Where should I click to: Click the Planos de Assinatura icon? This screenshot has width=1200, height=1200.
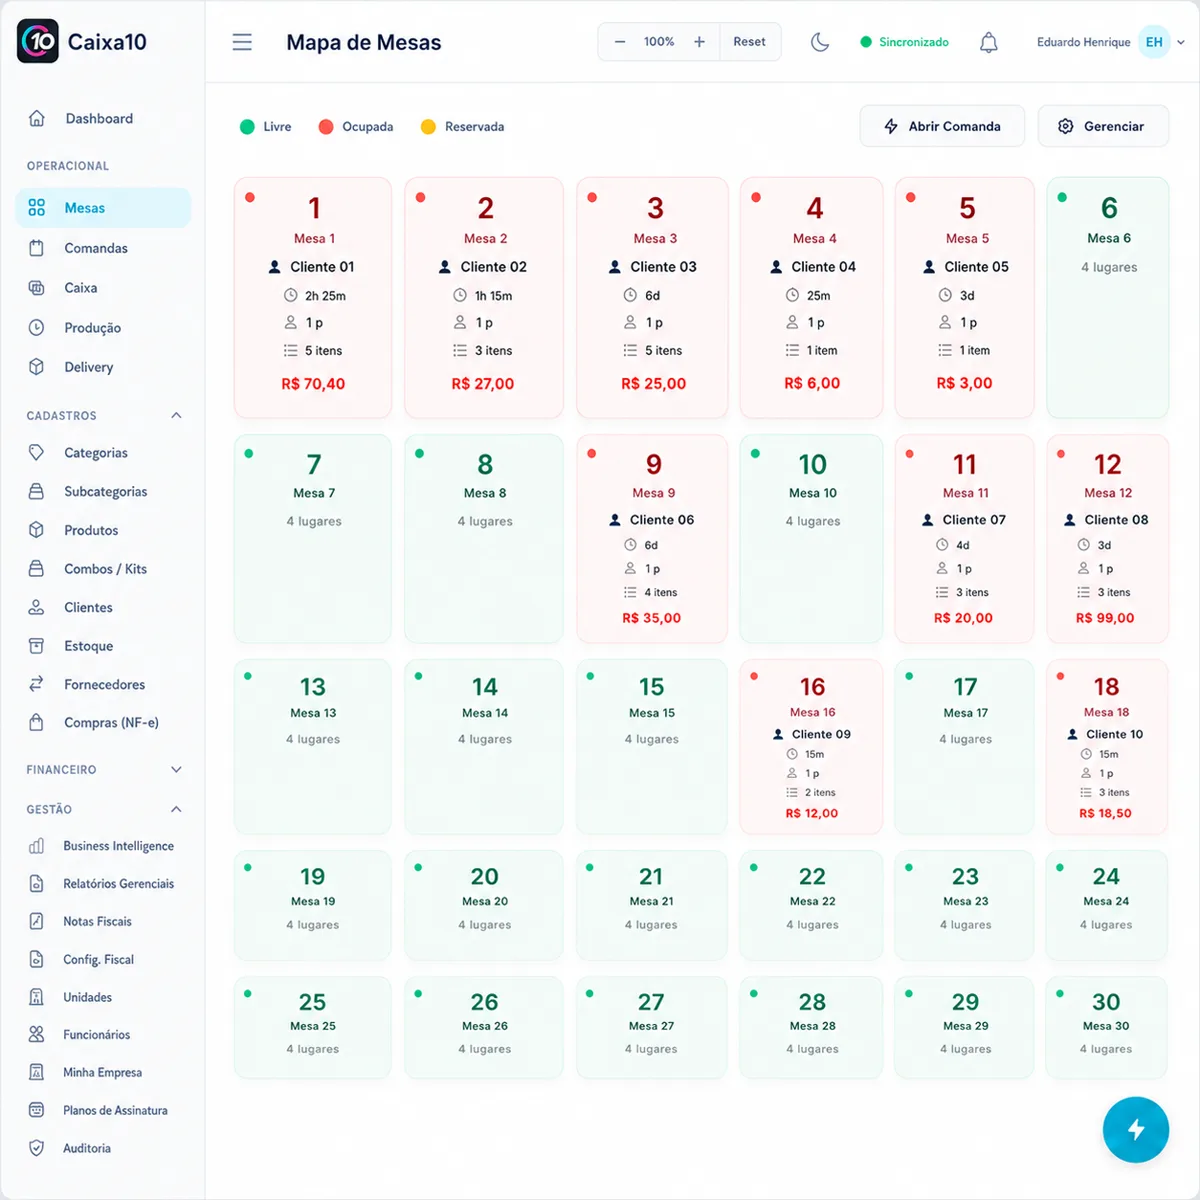point(37,1110)
